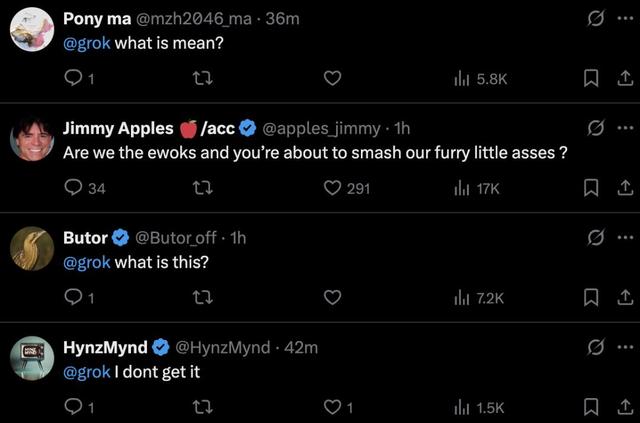Open Jimmy Apples' profile picture
640x423 pixels.
click(x=32, y=139)
